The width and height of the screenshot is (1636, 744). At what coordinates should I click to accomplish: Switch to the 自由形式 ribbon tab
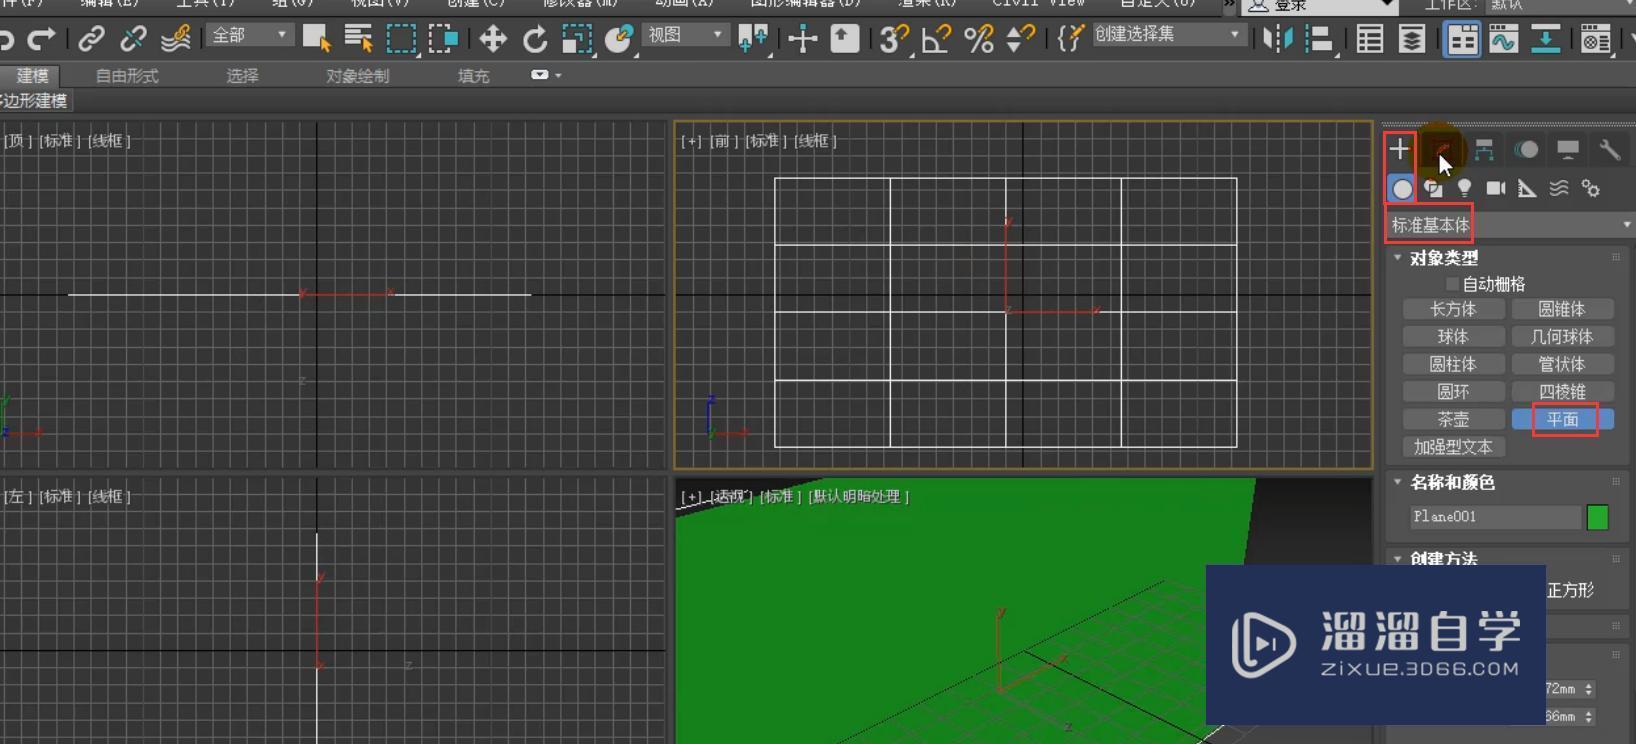point(127,76)
